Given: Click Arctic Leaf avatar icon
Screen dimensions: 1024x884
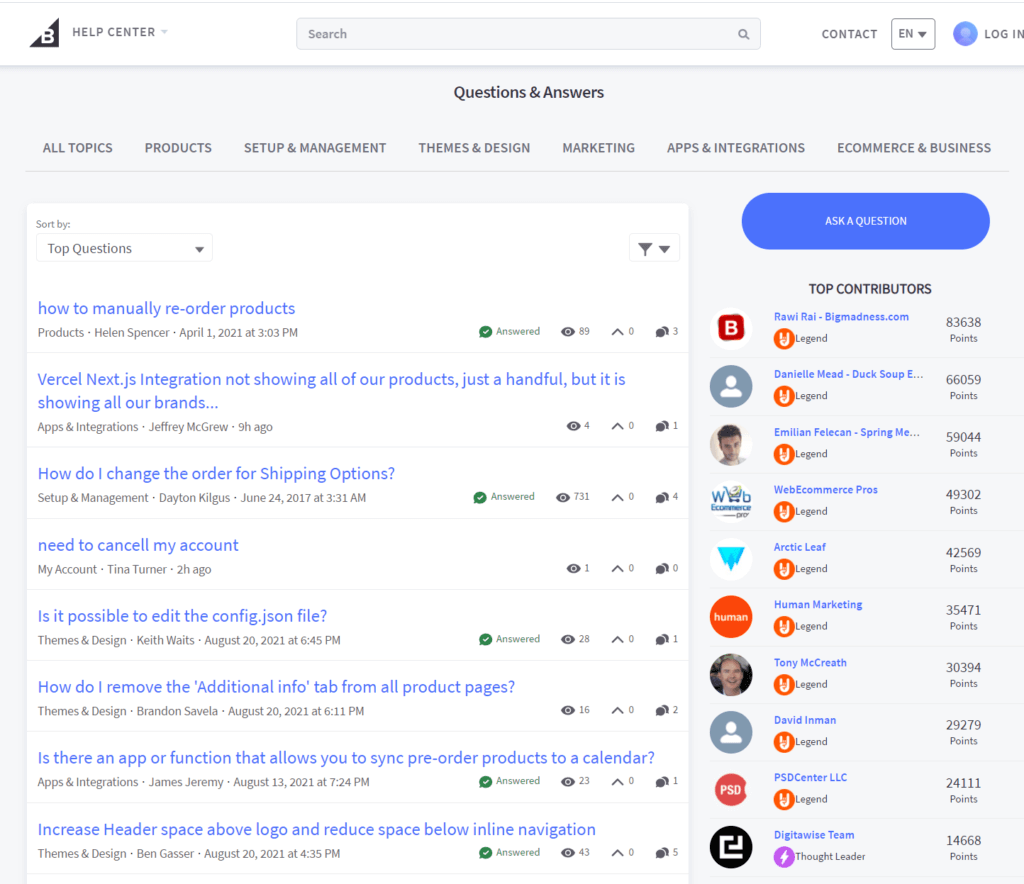Looking at the screenshot, I should [731, 560].
